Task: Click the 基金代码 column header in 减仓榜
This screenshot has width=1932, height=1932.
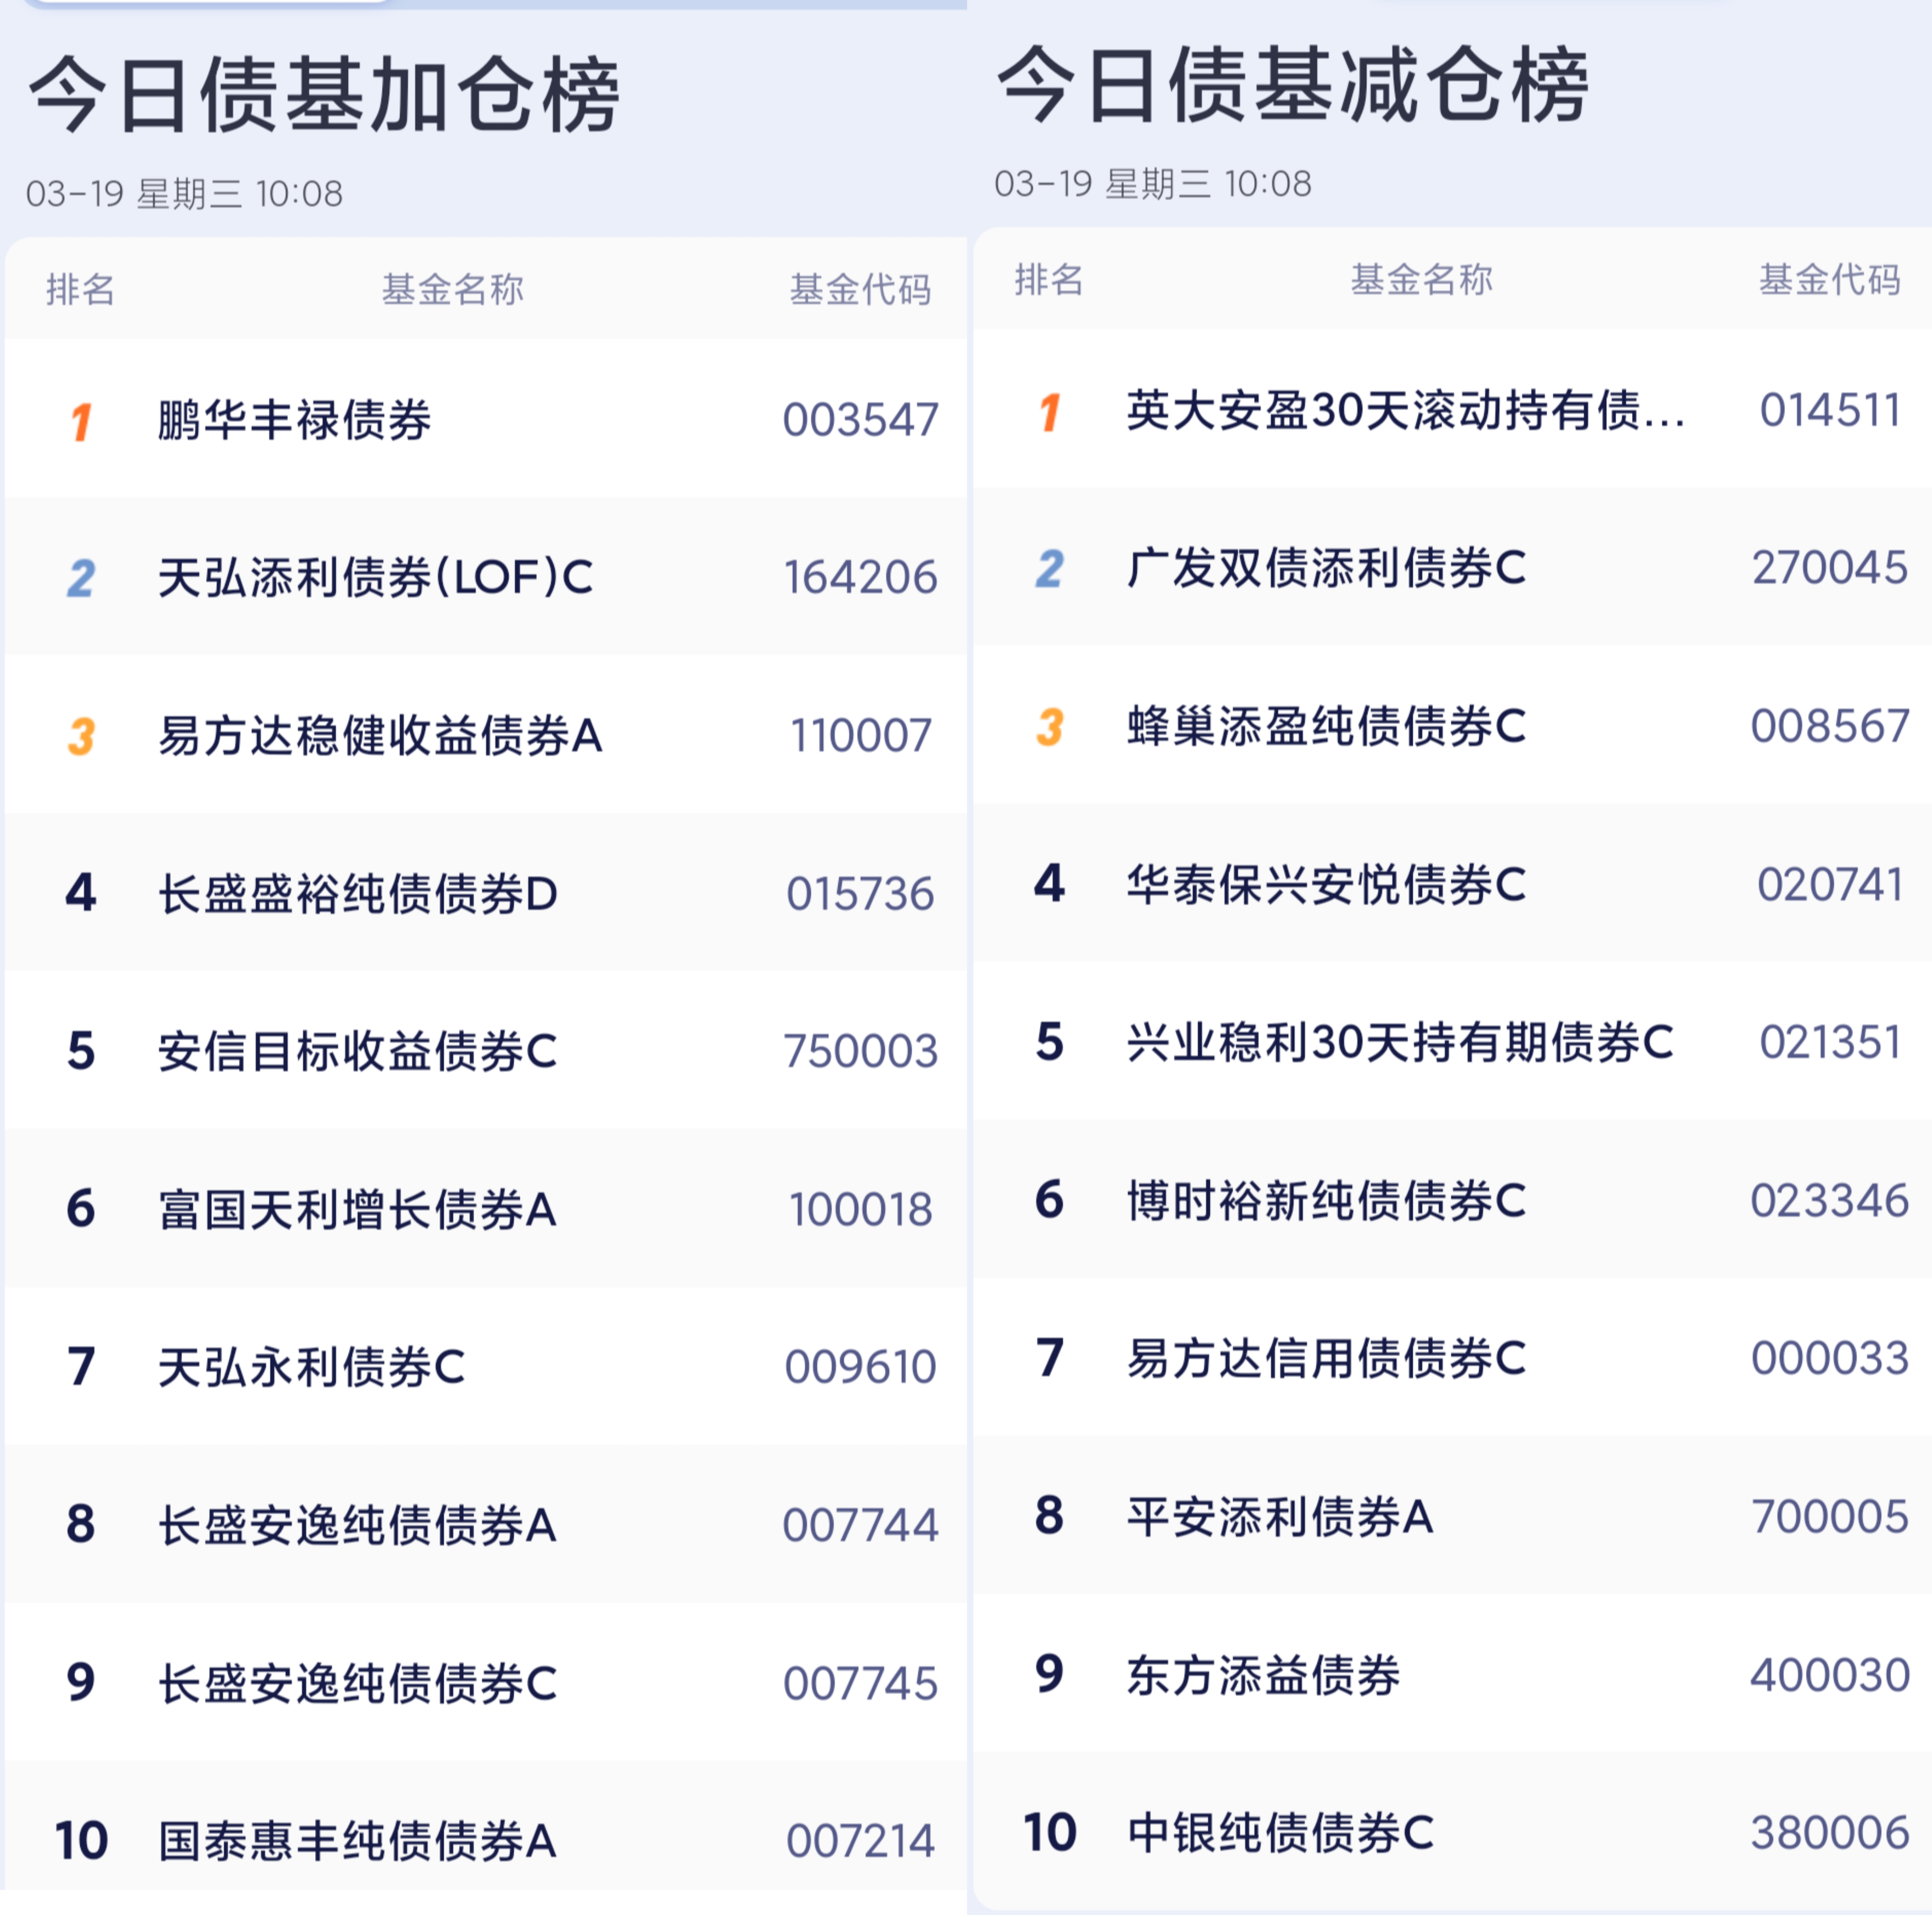Action: pos(1829,280)
